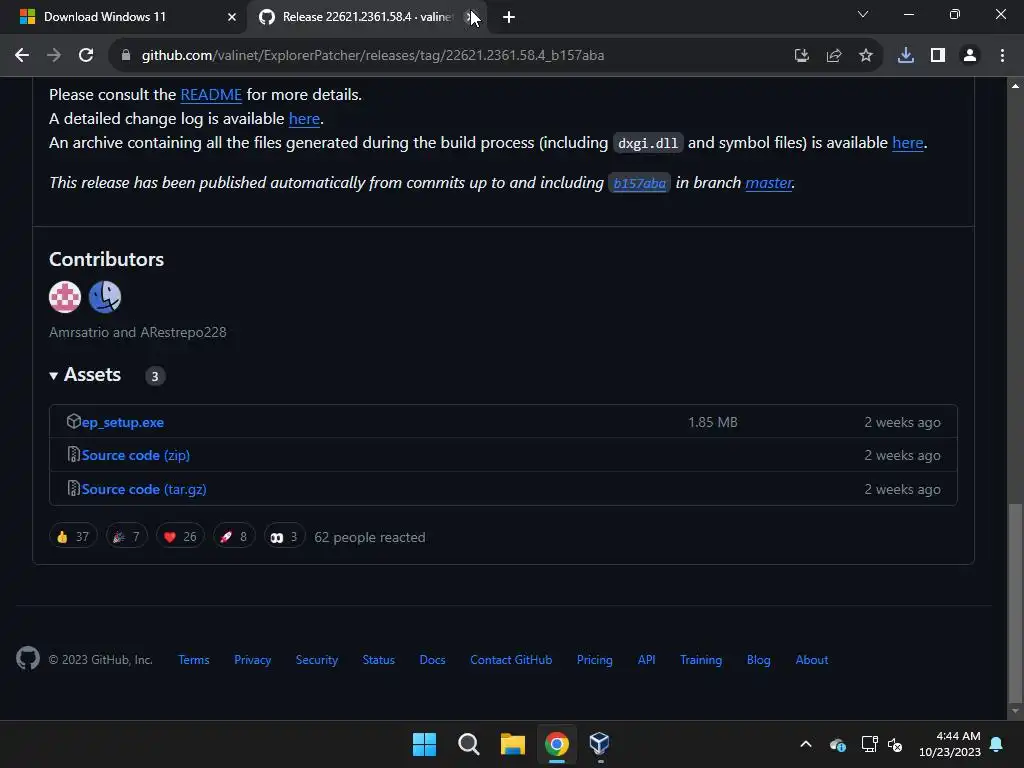Open Privacy footer link
This screenshot has height=768, width=1024.
tap(253, 660)
